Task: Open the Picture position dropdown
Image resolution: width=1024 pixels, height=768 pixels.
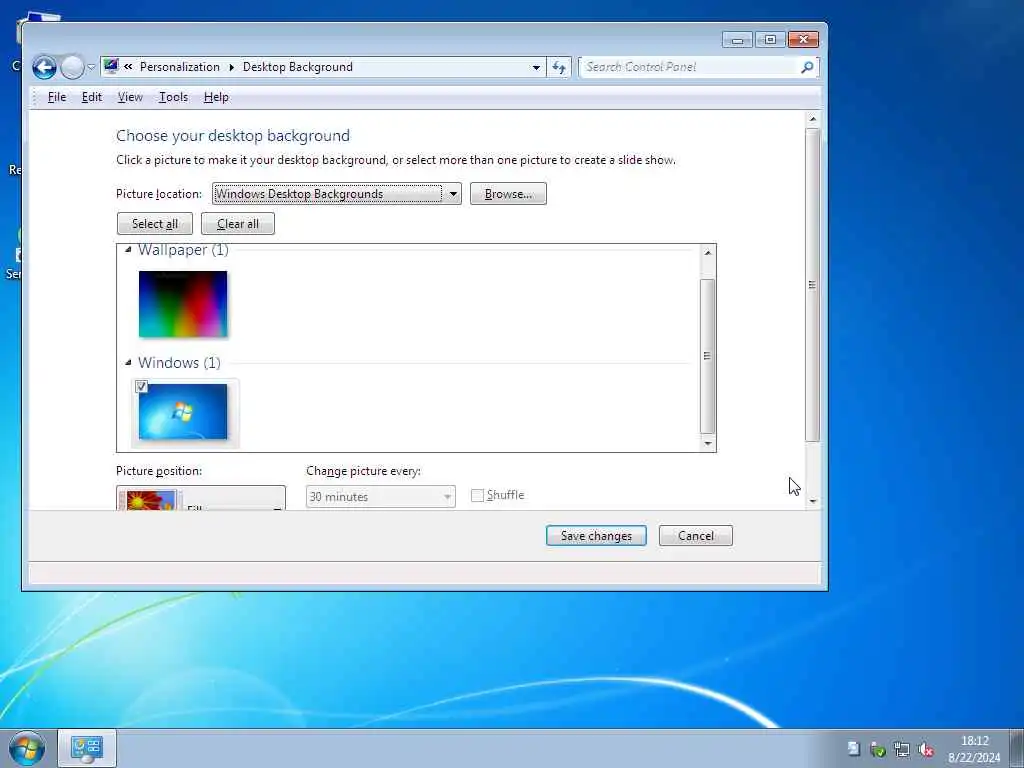Action: pos(201,498)
